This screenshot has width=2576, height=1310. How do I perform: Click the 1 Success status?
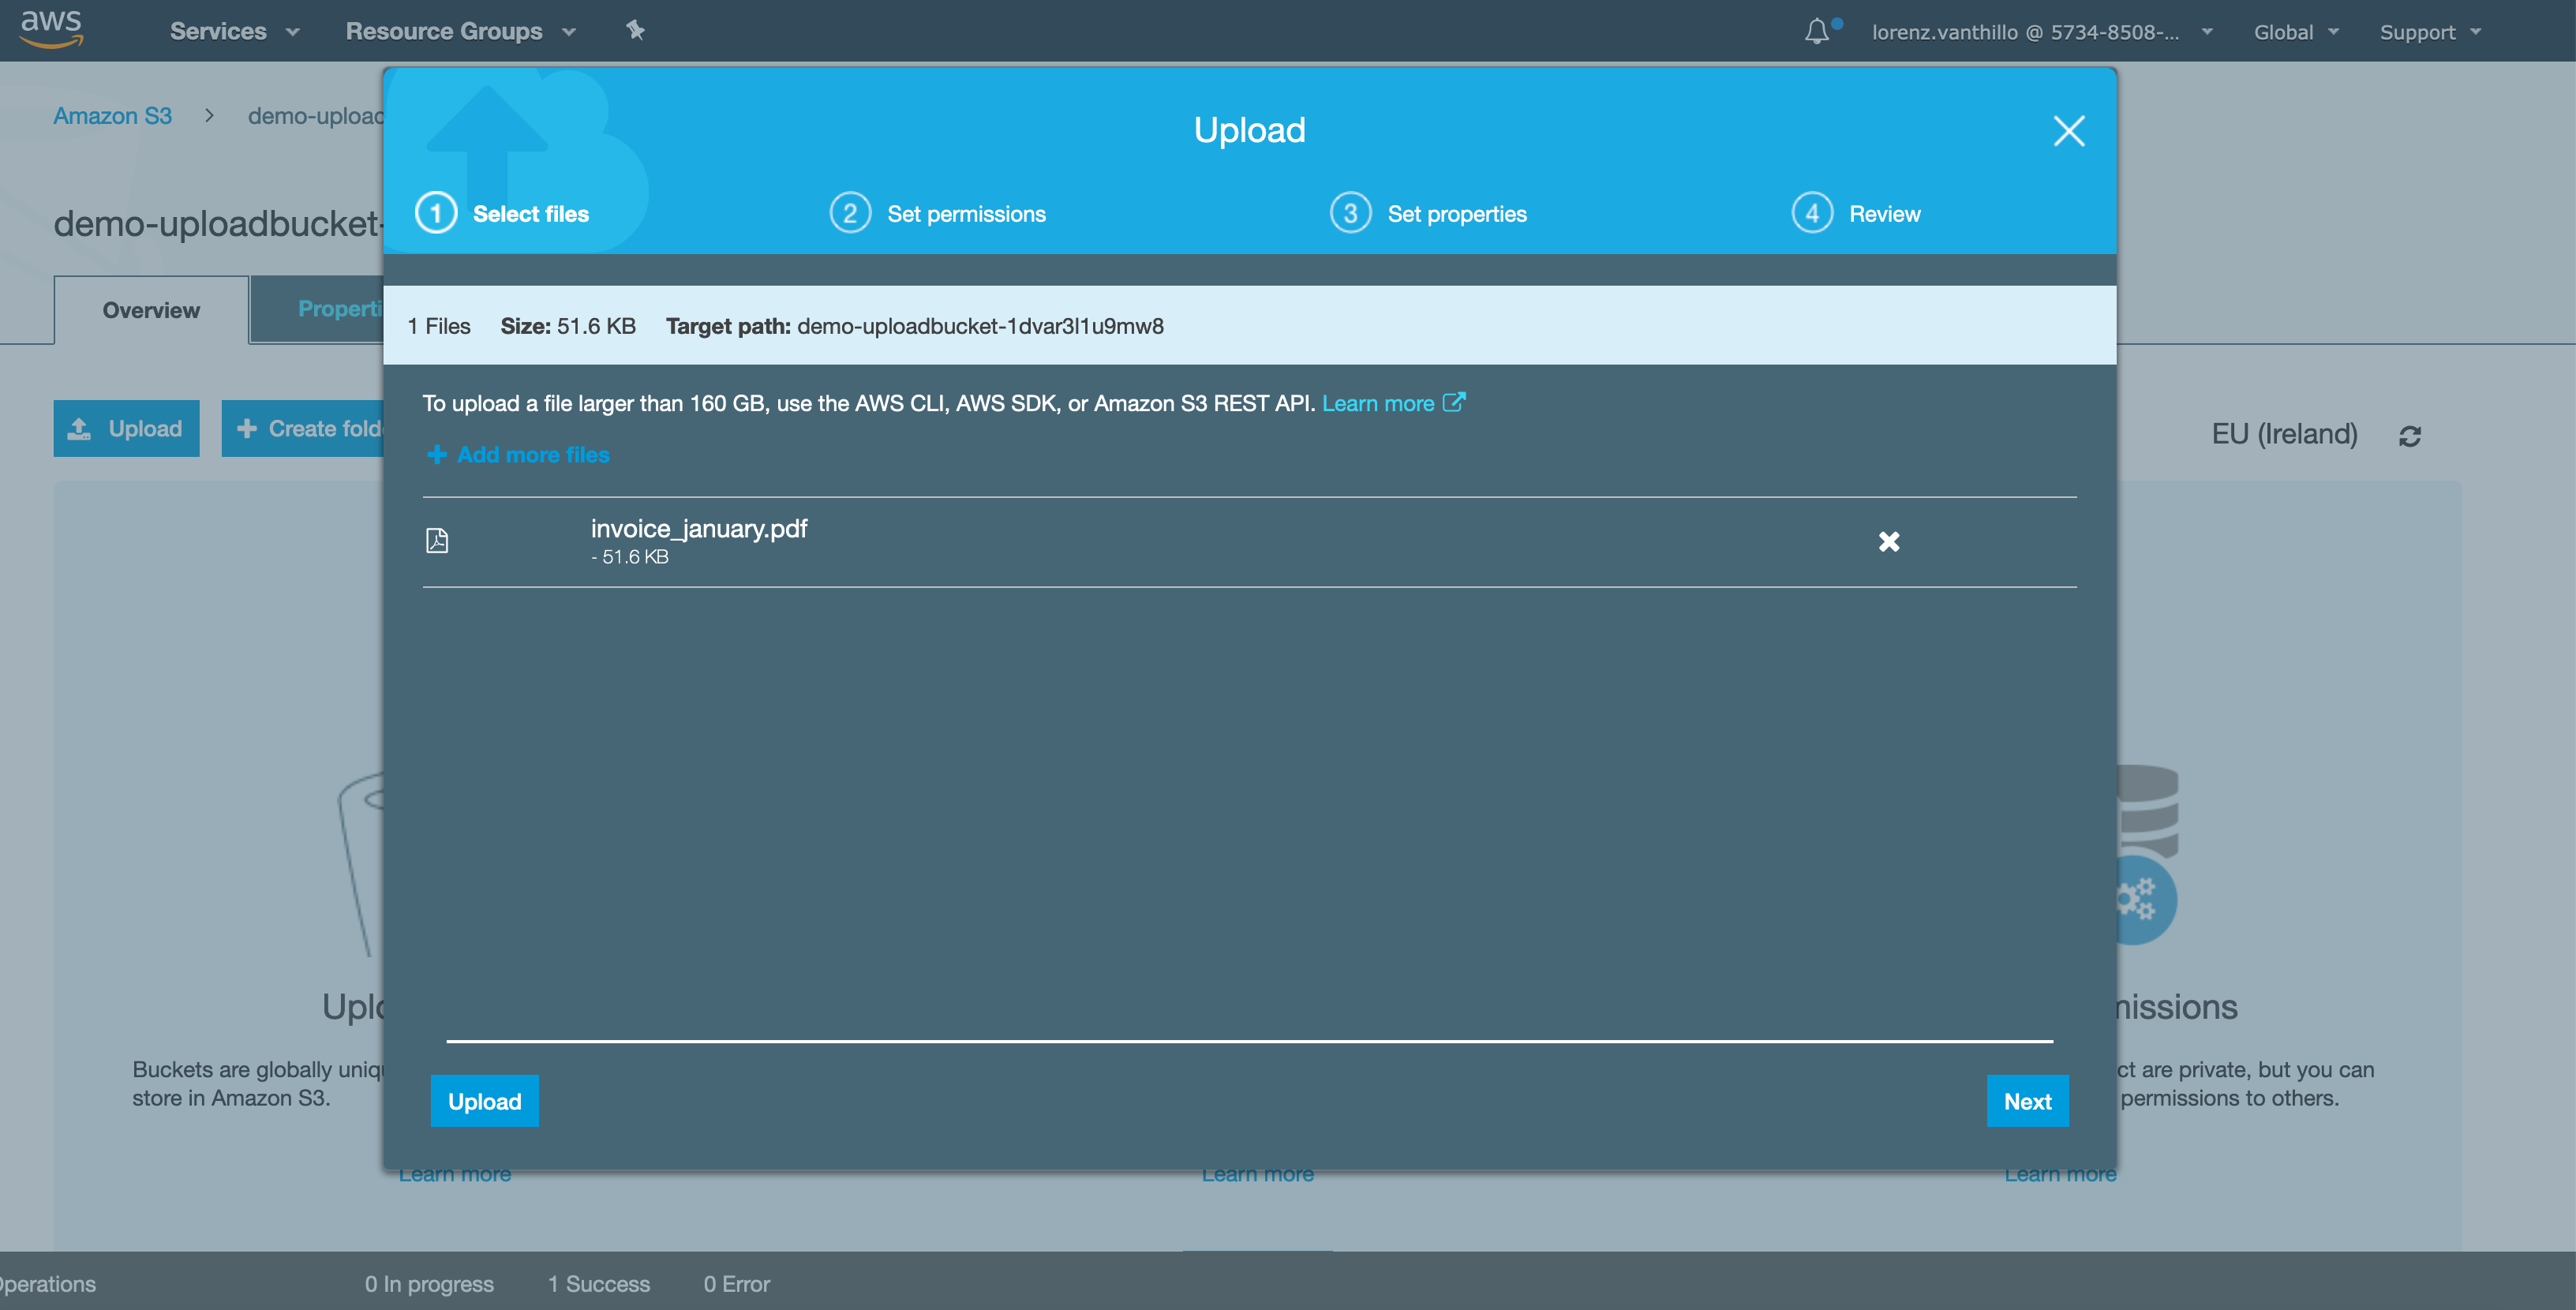598,1284
